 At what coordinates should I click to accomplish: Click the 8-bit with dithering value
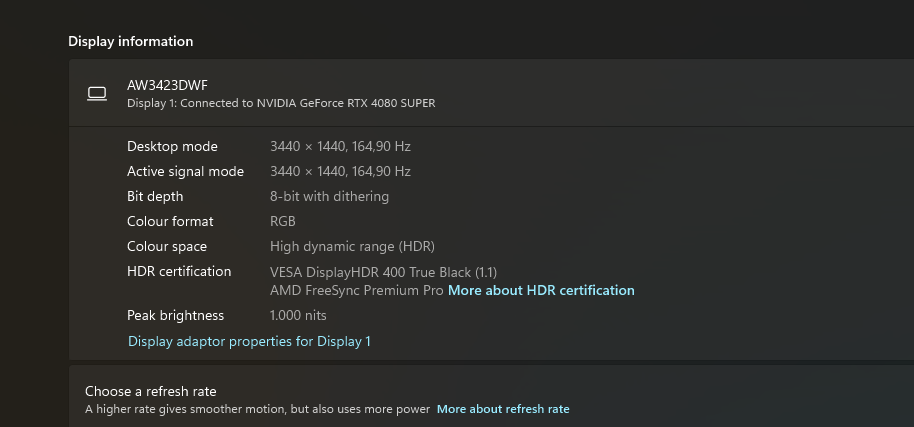(329, 196)
